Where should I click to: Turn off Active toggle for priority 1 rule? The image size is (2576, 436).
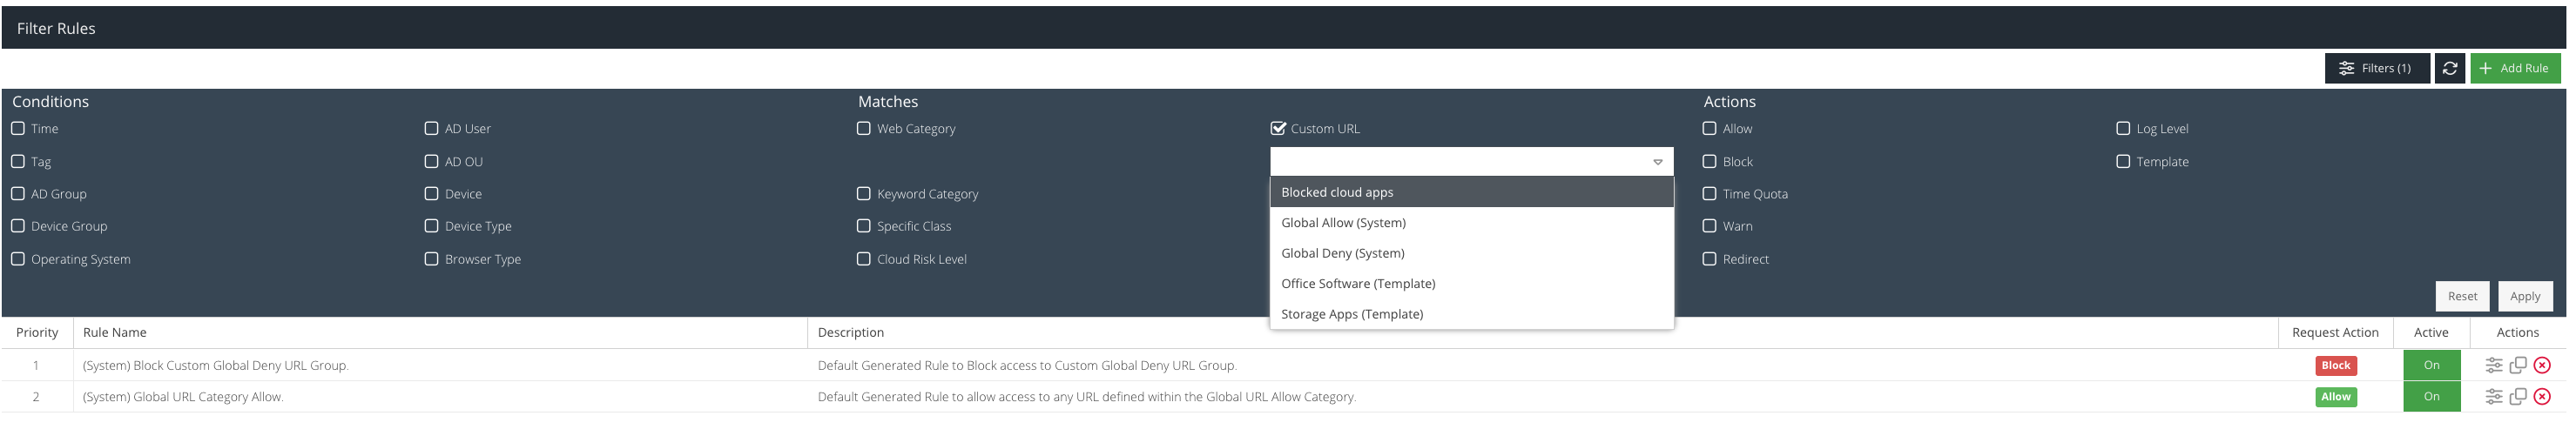(x=2430, y=365)
